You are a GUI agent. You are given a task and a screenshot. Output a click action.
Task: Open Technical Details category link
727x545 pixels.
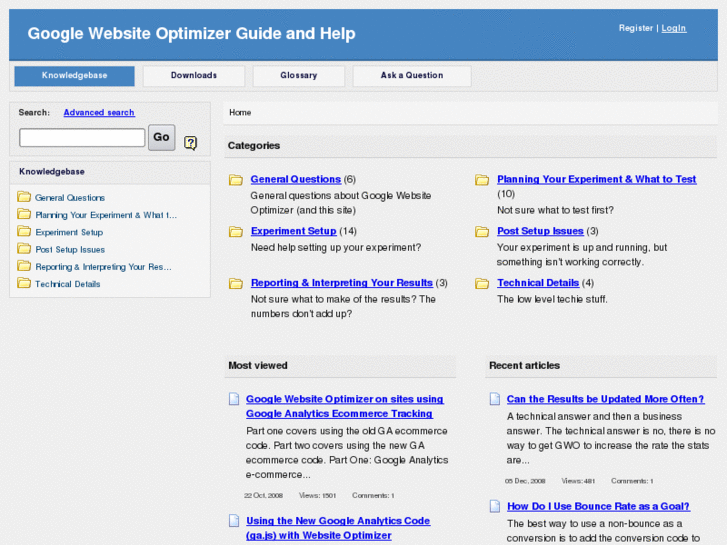click(538, 283)
